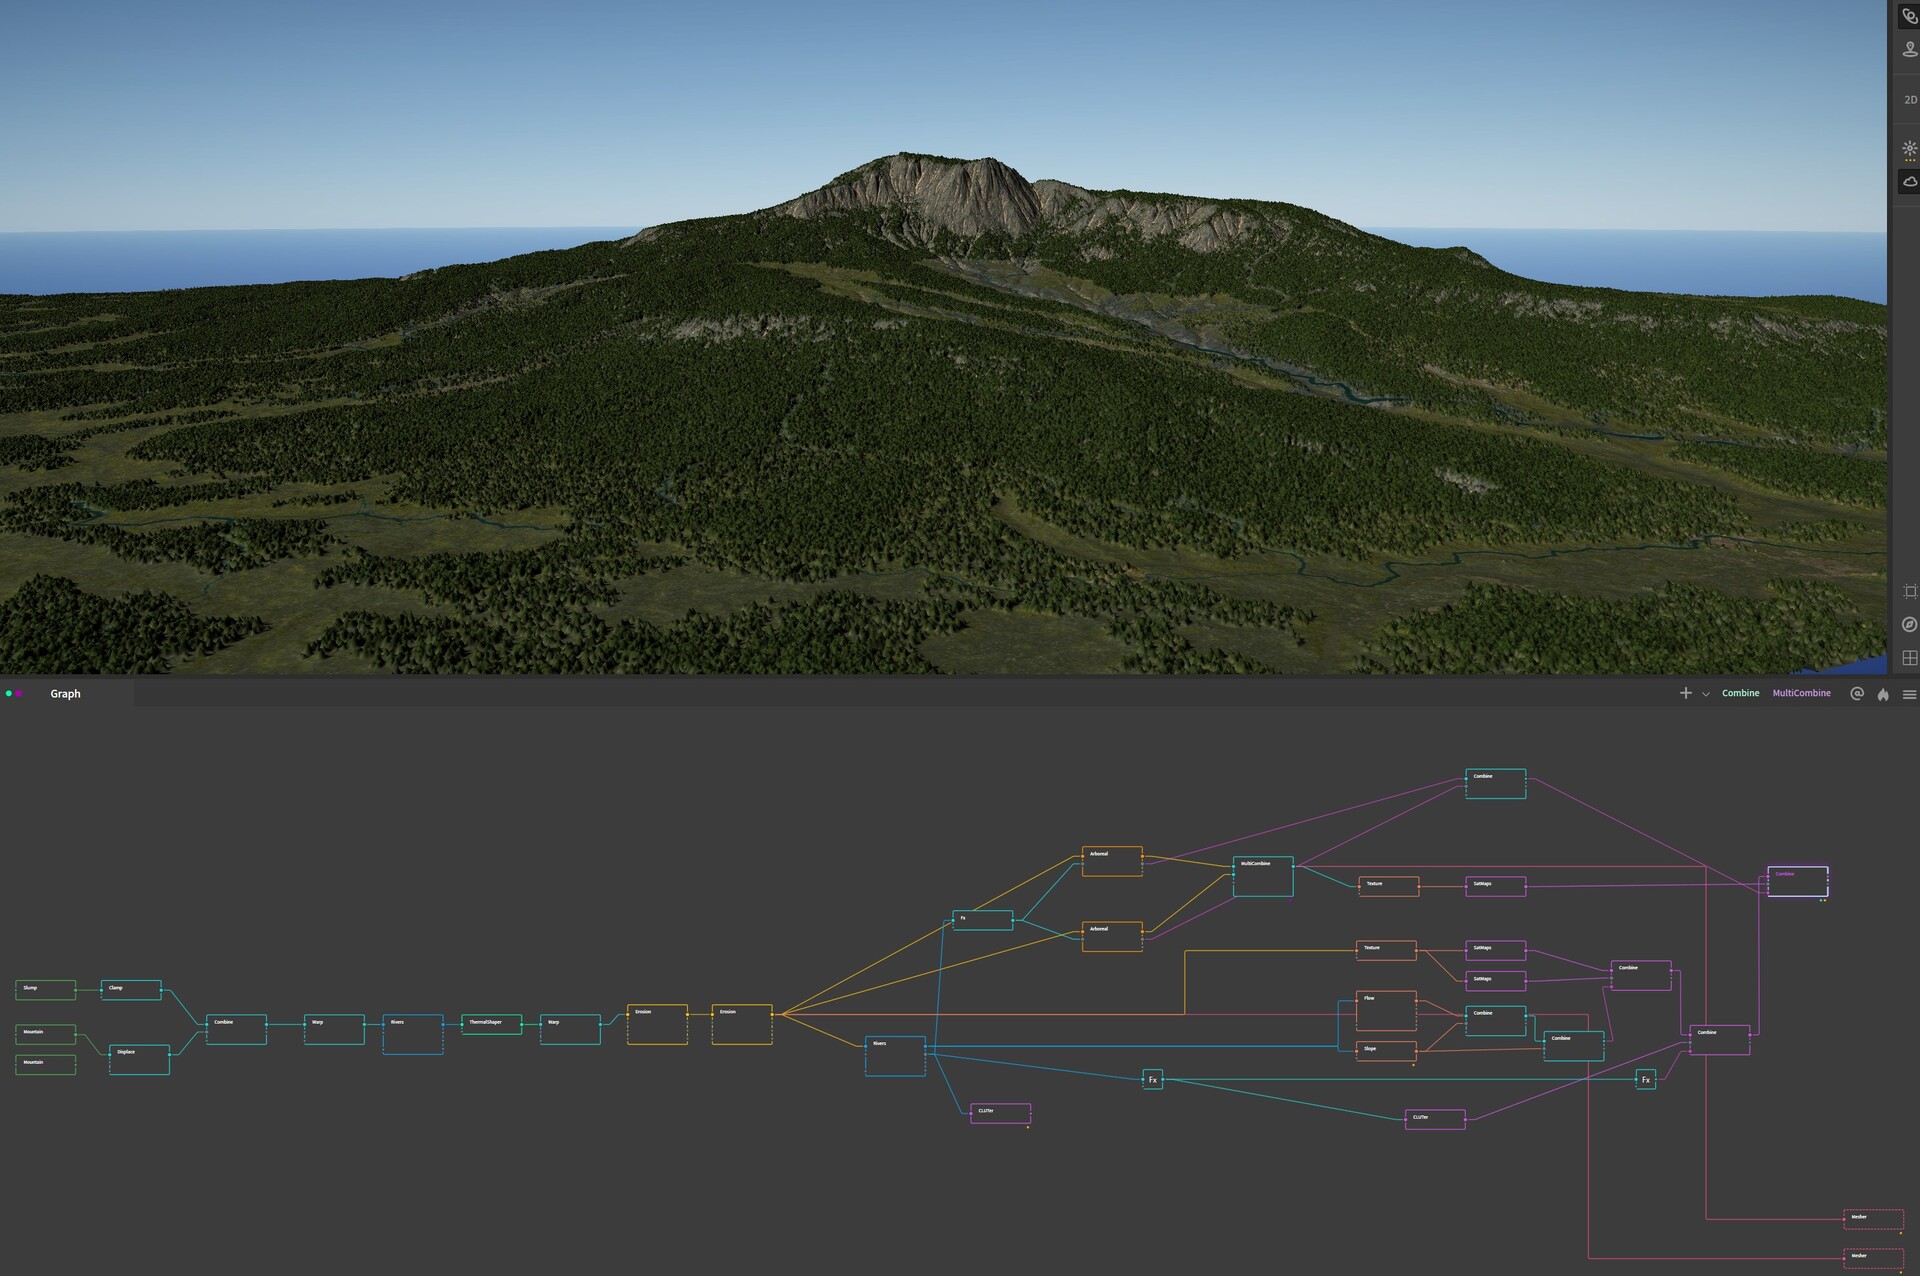This screenshot has width=1920, height=1276.
Task: Toggle the cloud atmosphere button
Action: click(x=1909, y=182)
